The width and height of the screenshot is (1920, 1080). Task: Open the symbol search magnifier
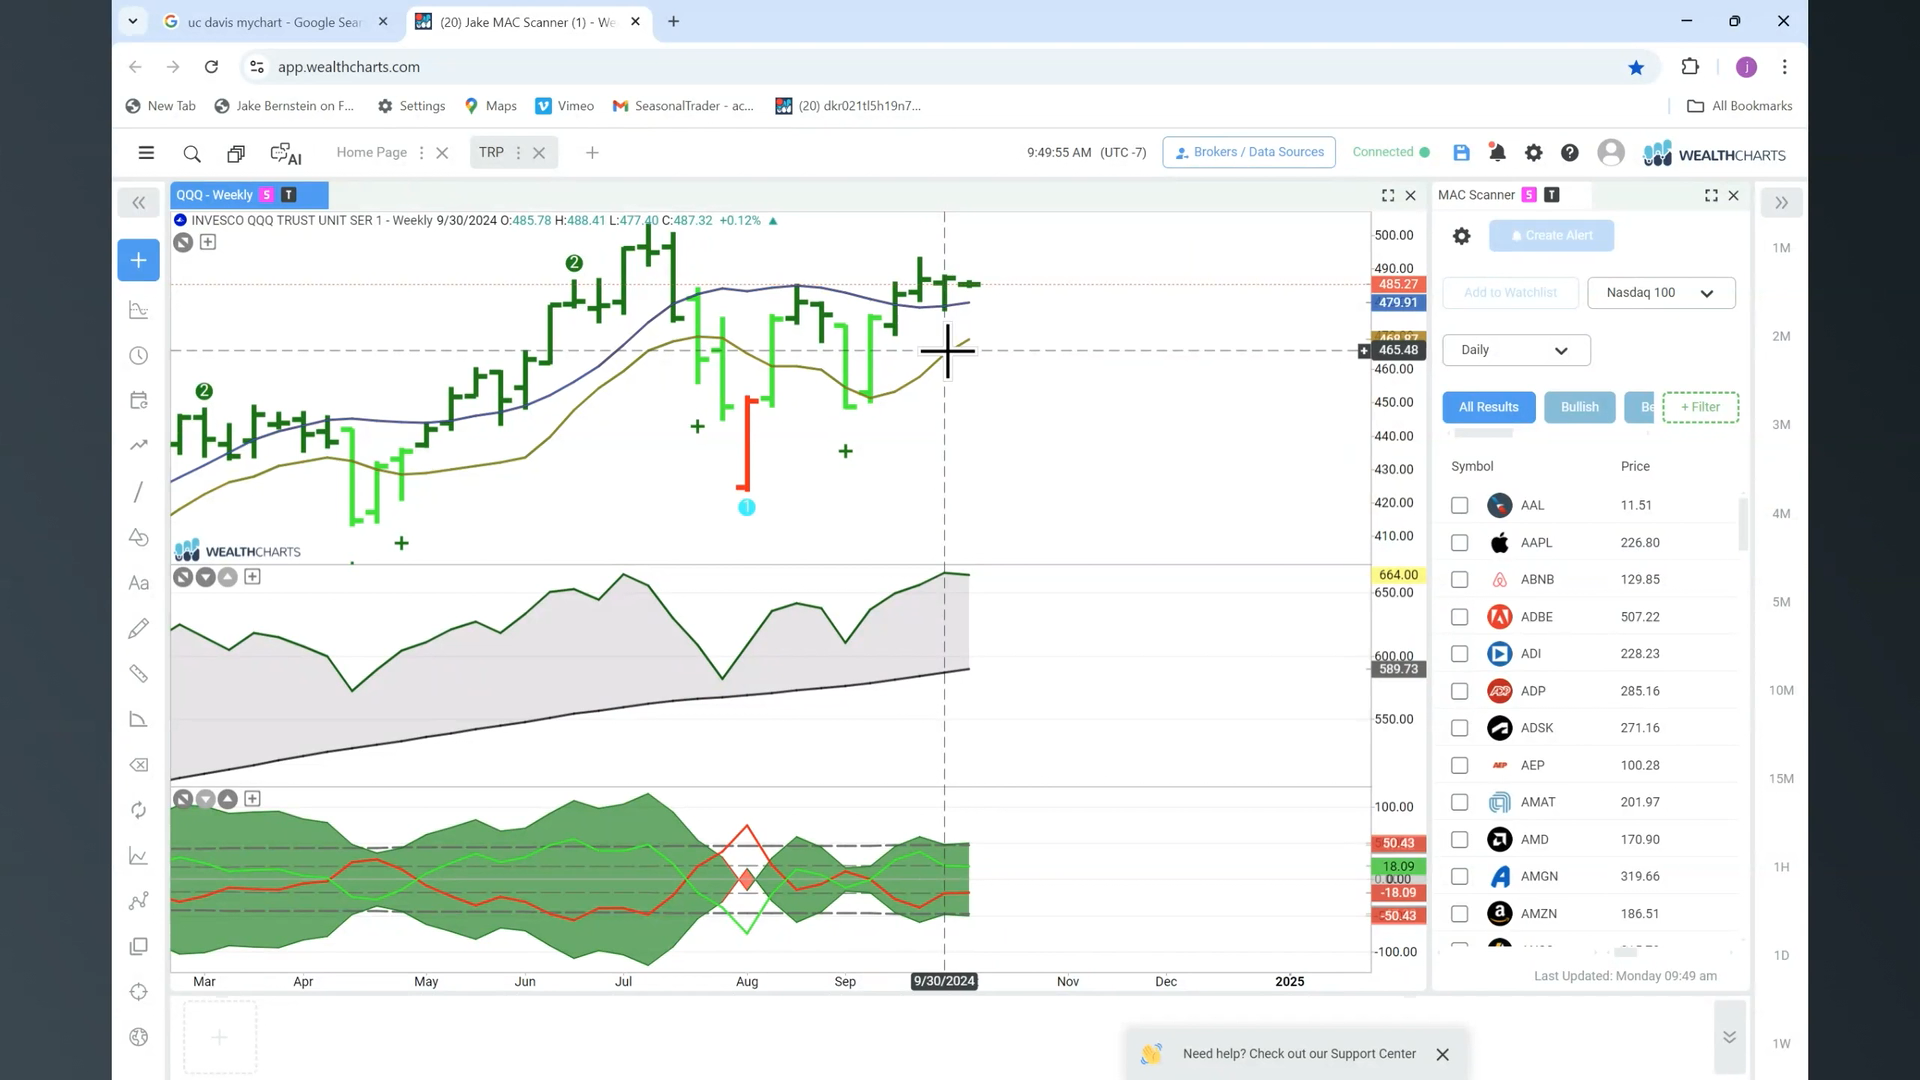point(192,153)
